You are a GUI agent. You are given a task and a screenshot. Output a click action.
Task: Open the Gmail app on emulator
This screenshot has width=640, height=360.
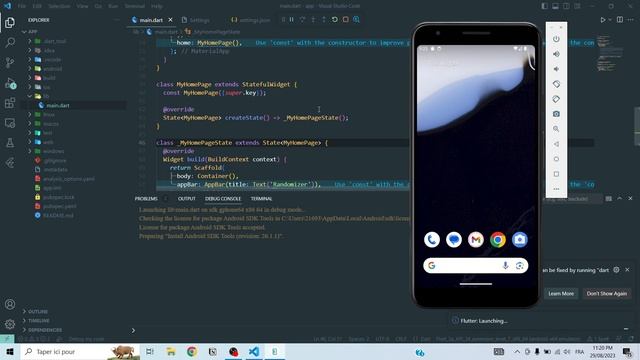(476, 240)
